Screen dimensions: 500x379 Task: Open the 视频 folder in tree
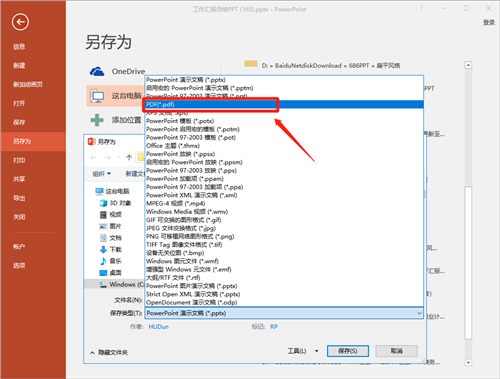(x=111, y=214)
